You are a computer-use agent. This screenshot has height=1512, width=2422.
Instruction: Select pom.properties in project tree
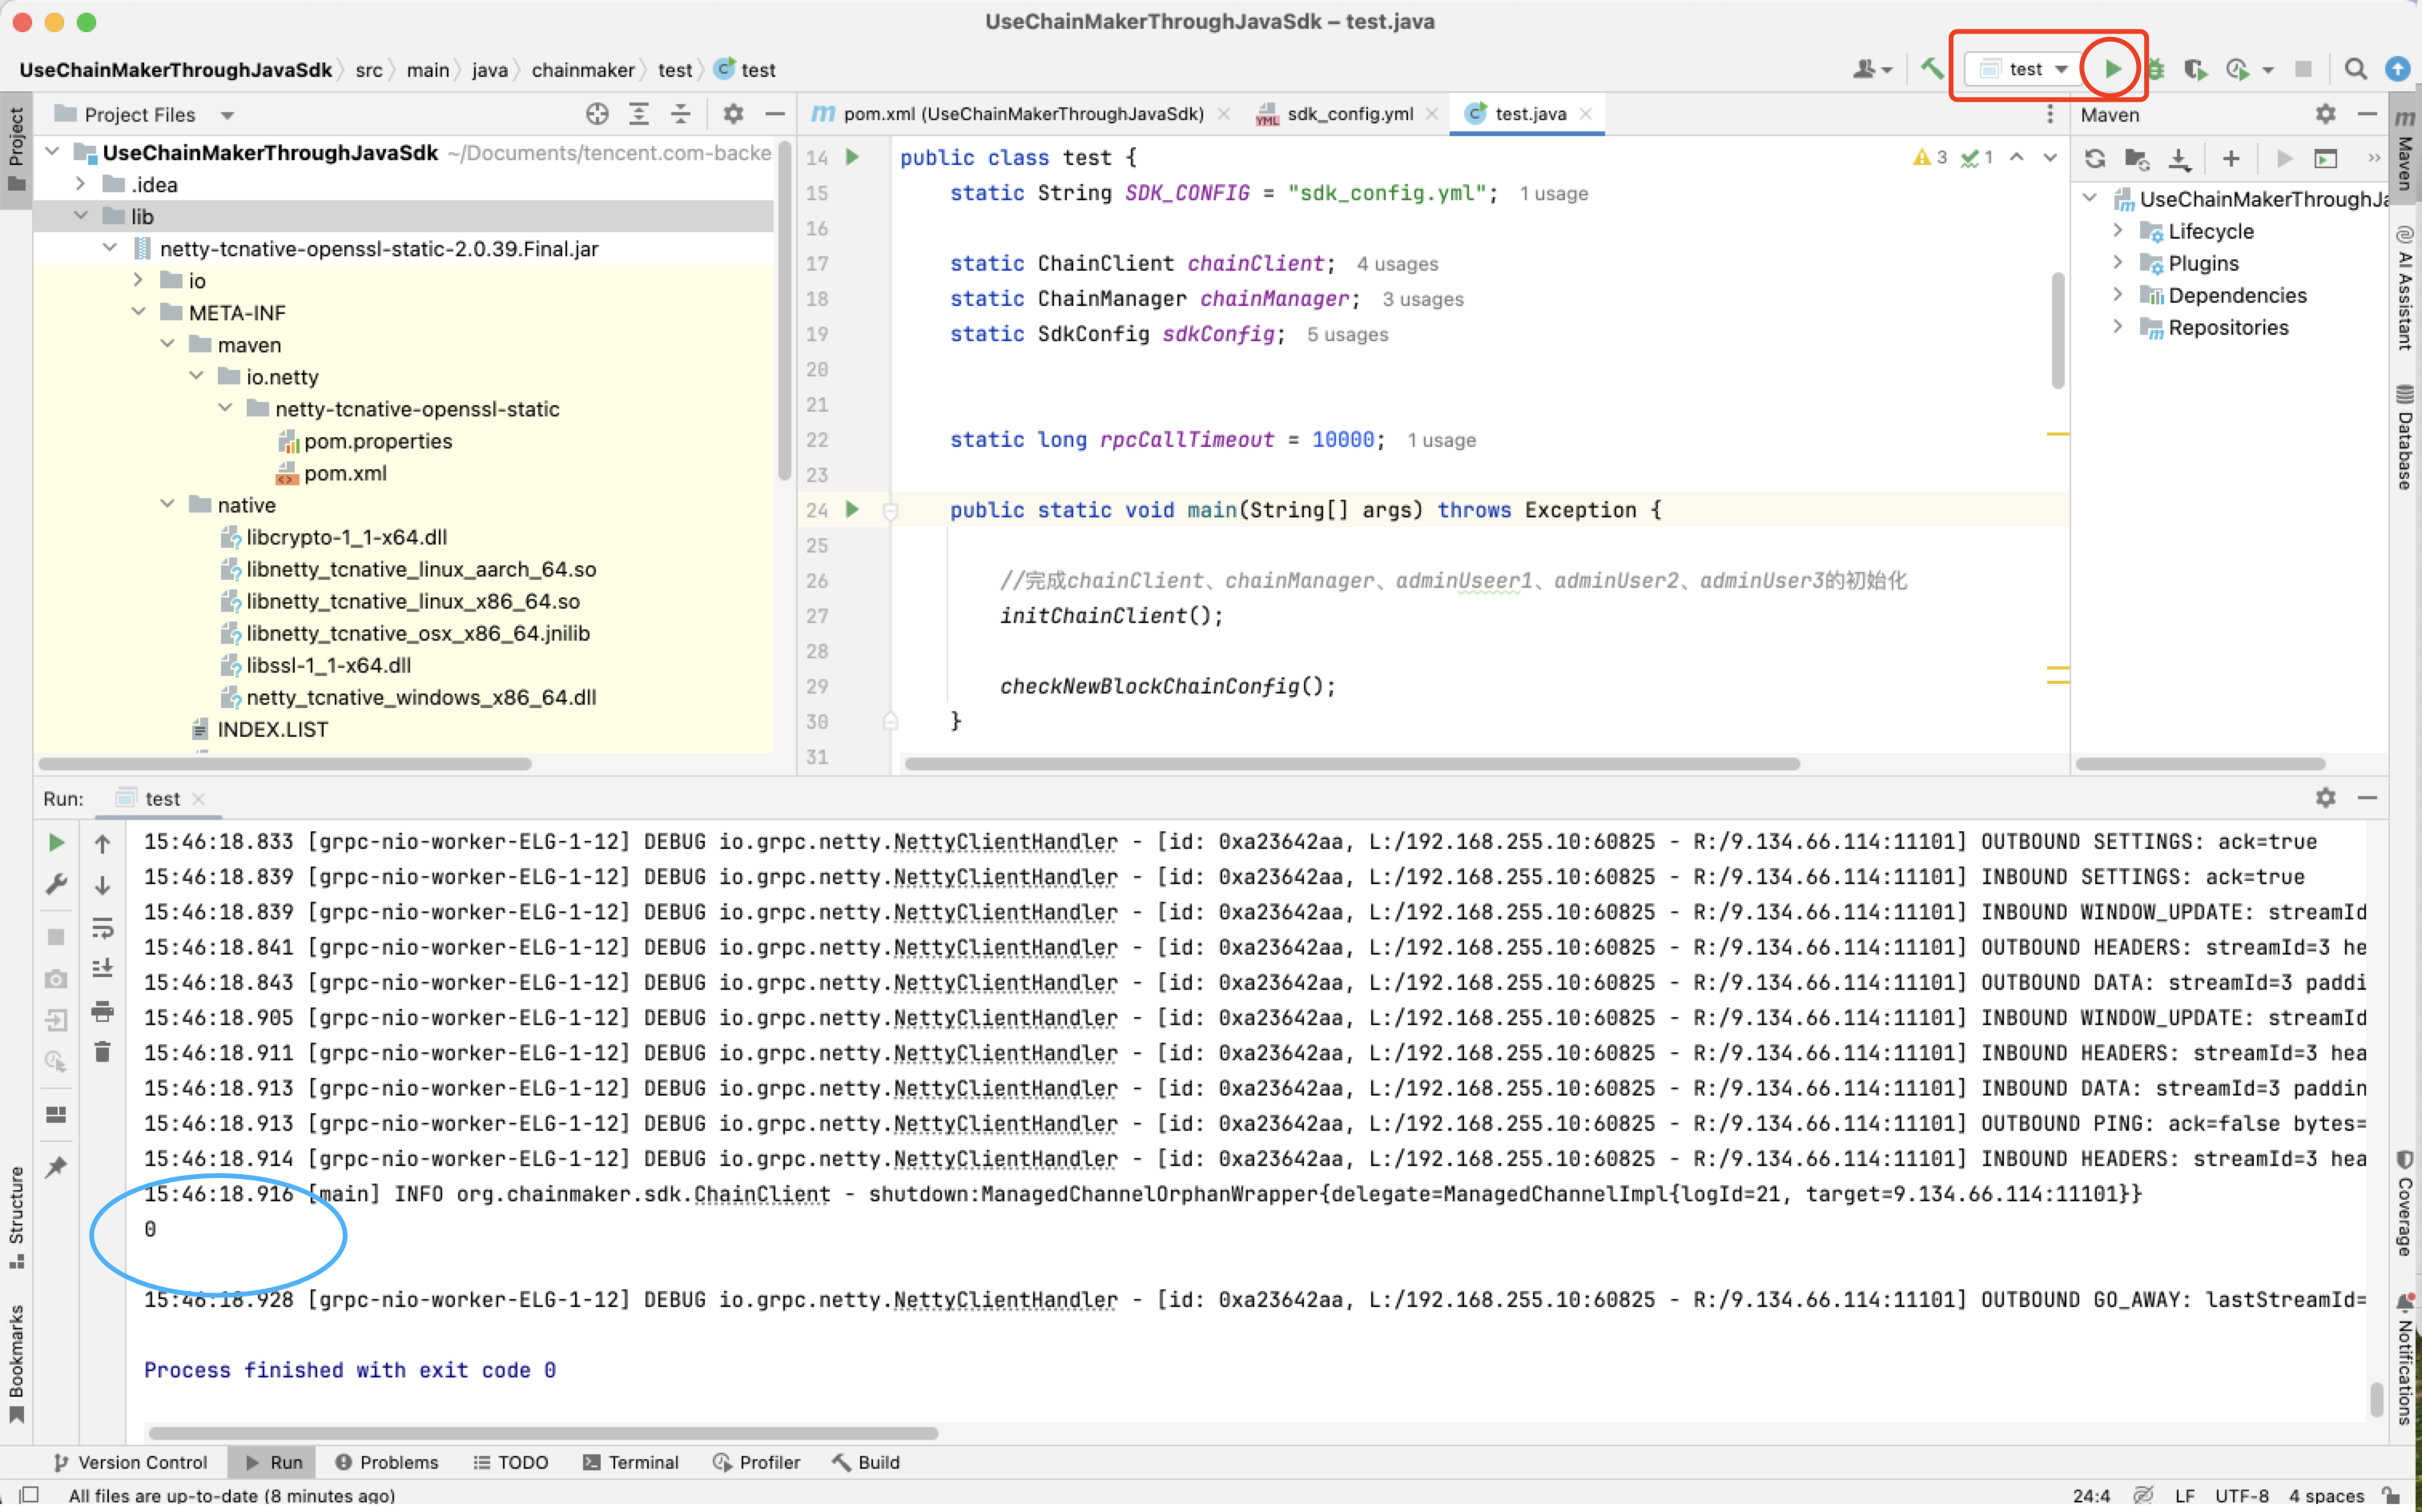(x=377, y=441)
